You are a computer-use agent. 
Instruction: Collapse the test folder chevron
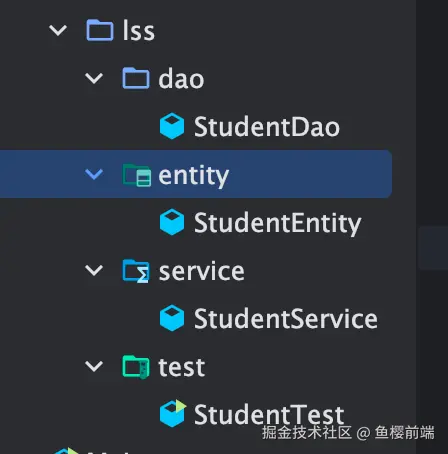click(x=94, y=366)
